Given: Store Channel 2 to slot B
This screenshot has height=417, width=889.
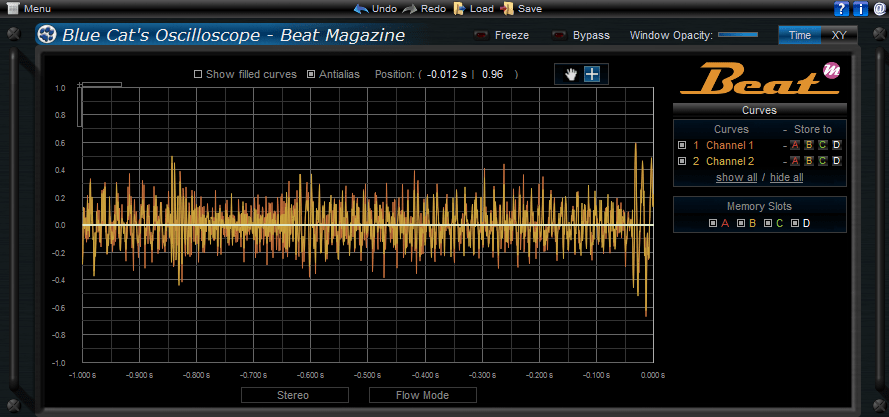Looking at the screenshot, I should tap(809, 161).
